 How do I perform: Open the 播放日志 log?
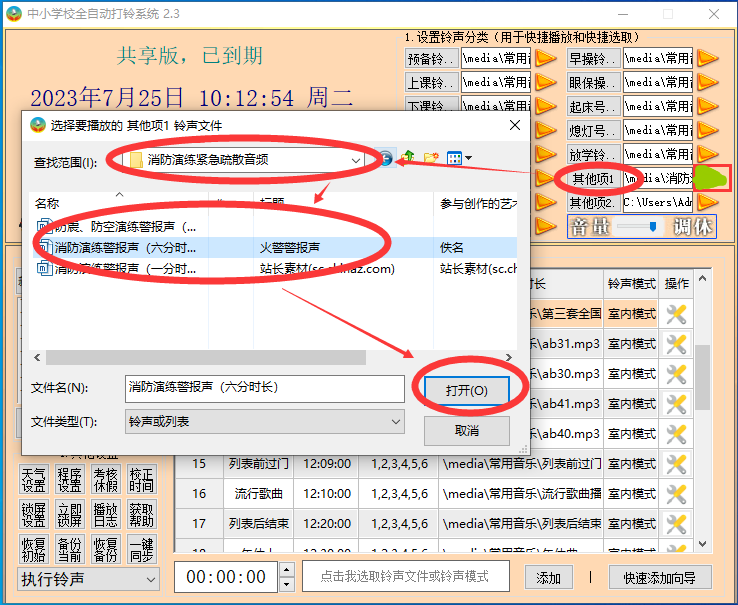(x=106, y=514)
